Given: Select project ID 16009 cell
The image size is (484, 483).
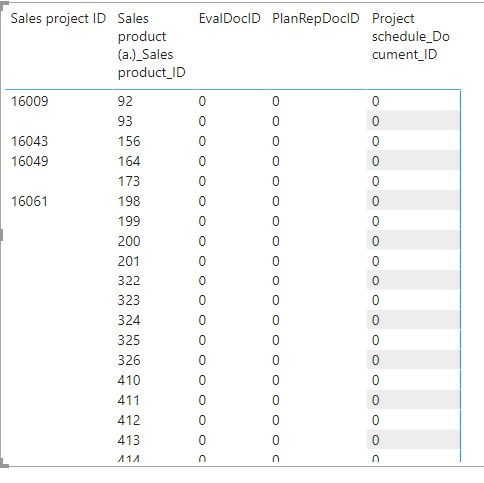Looking at the screenshot, I should [30, 101].
